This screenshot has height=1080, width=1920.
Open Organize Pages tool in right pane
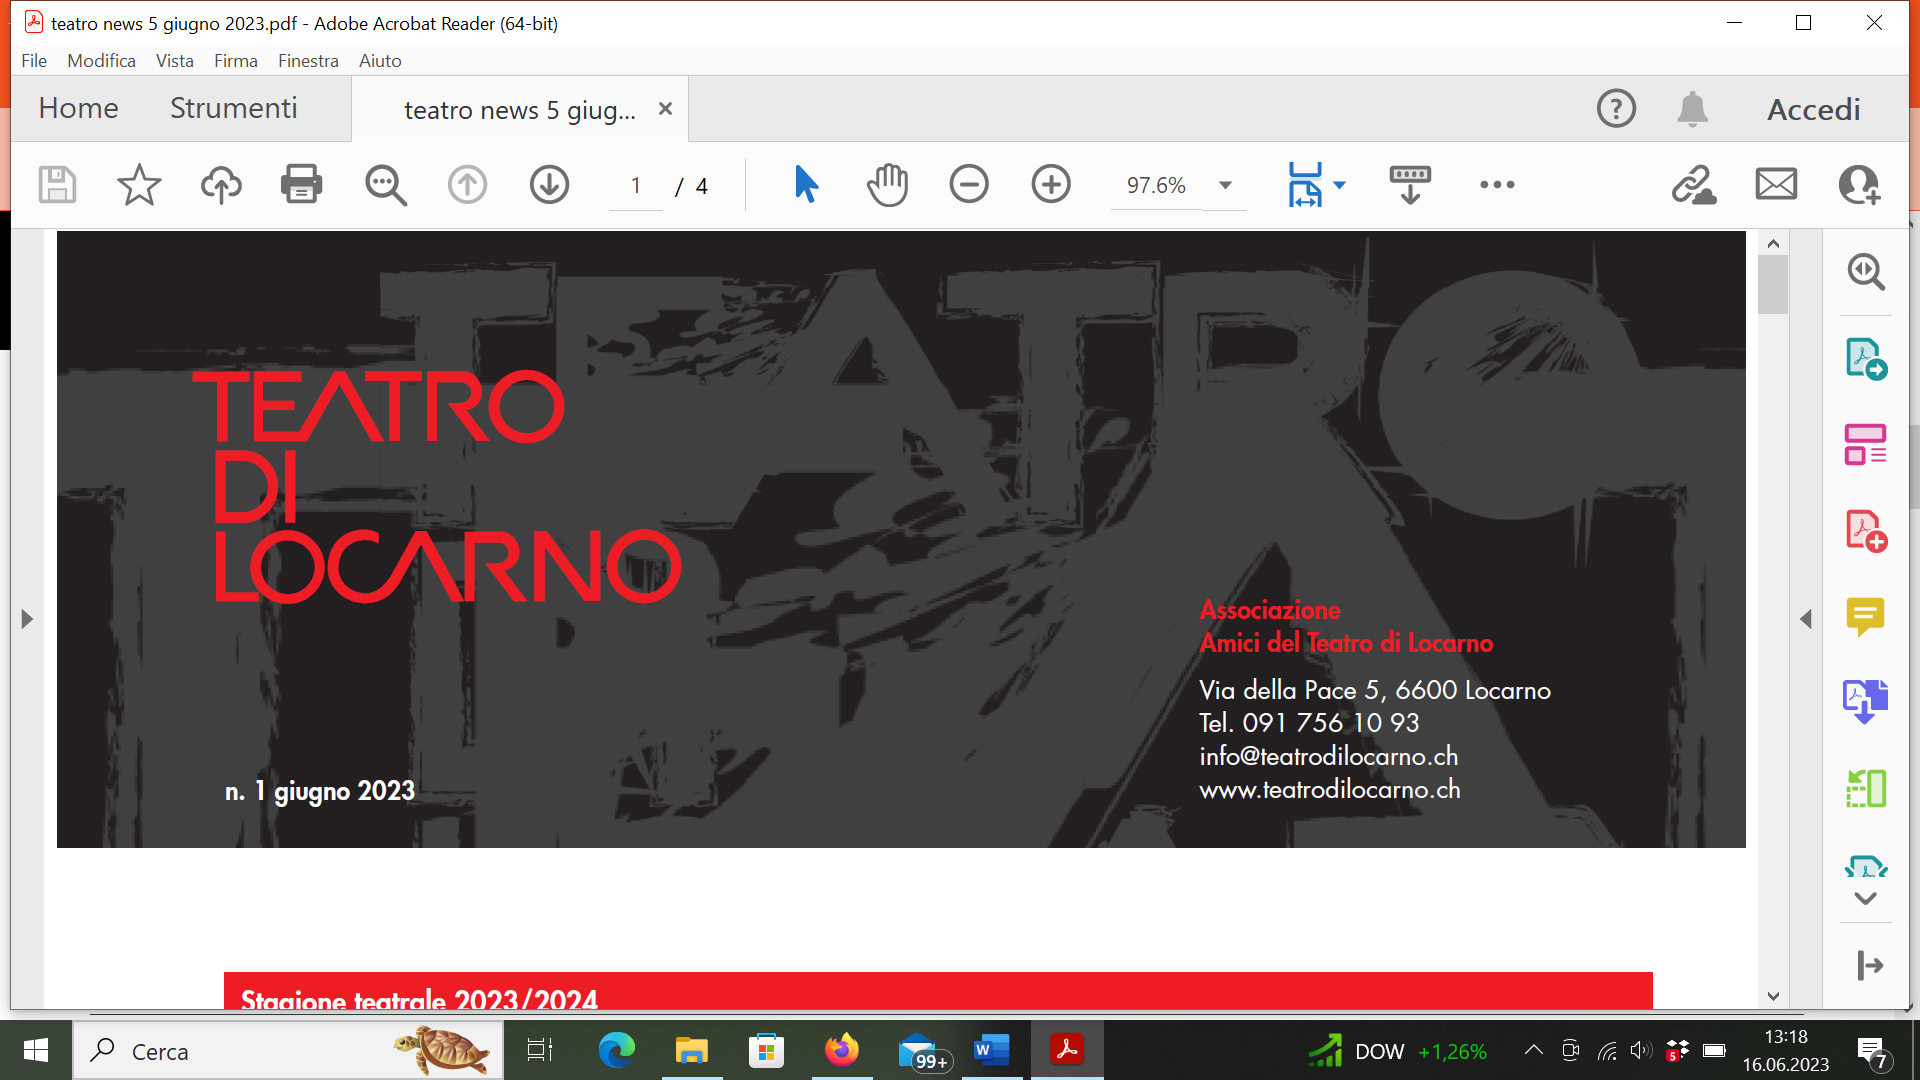point(1866,444)
